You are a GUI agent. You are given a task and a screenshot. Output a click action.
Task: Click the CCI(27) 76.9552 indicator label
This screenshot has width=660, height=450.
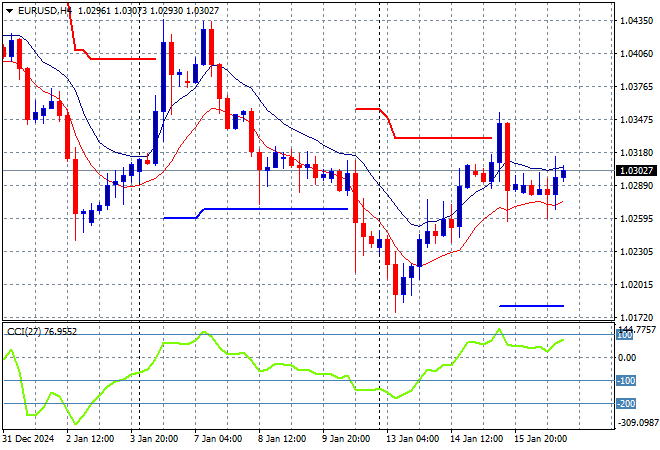point(42,332)
